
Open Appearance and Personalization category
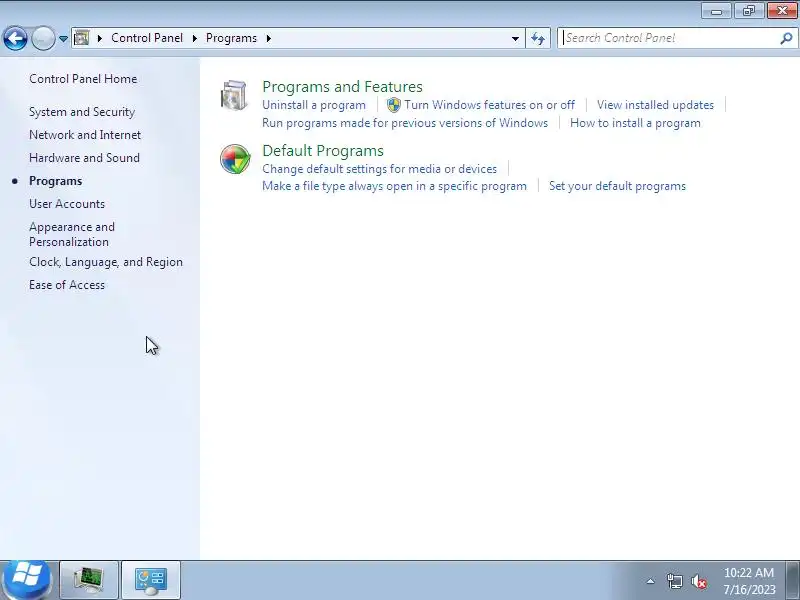72,234
